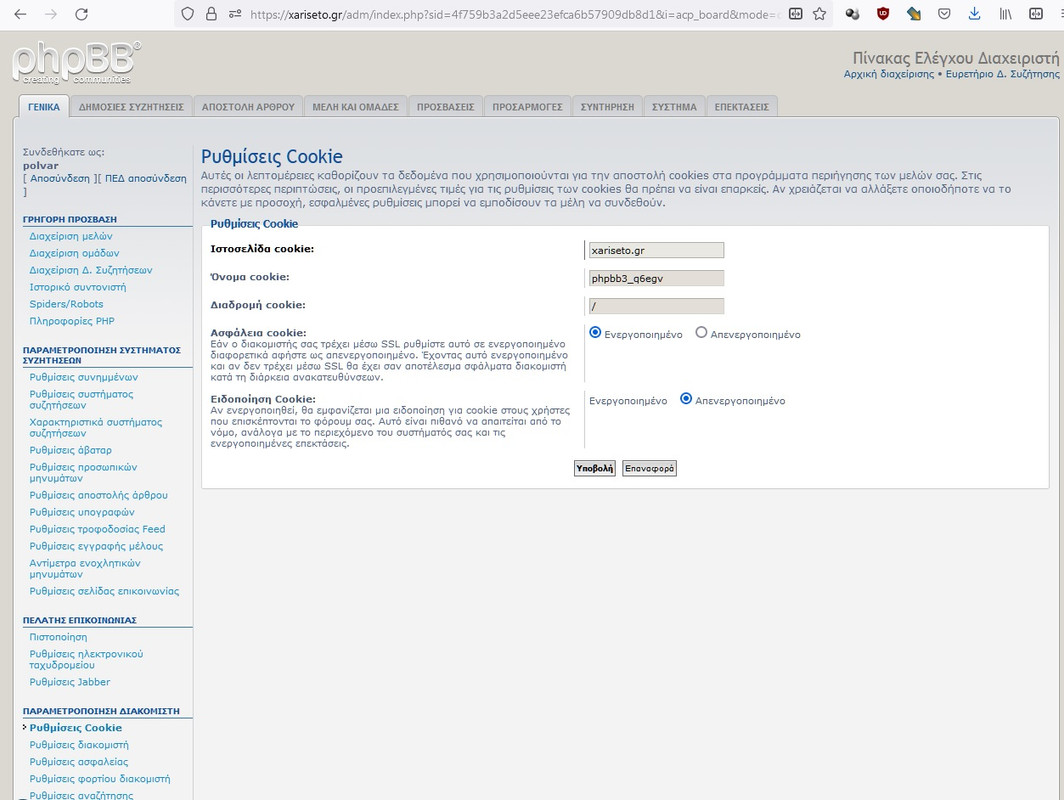Click the browser address bar URL
The width and height of the screenshot is (1064, 800).
[x=514, y=14]
